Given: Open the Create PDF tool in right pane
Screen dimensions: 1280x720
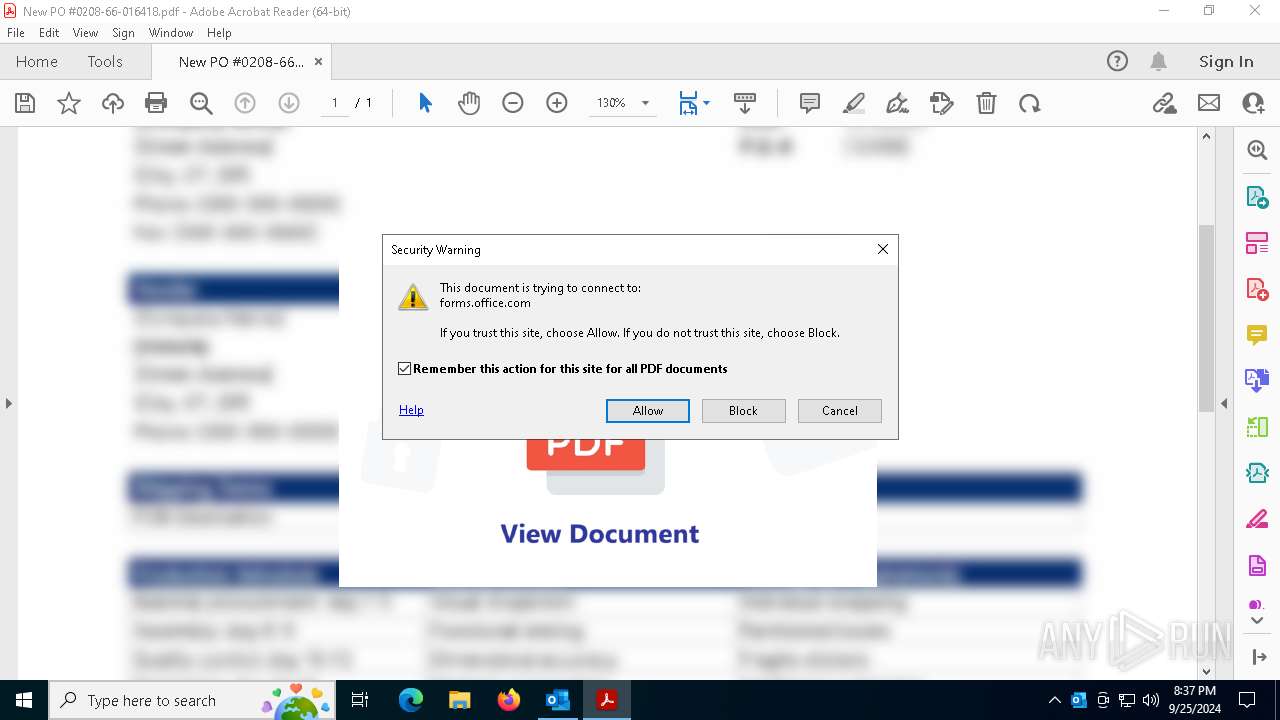Looking at the screenshot, I should pos(1257,289).
